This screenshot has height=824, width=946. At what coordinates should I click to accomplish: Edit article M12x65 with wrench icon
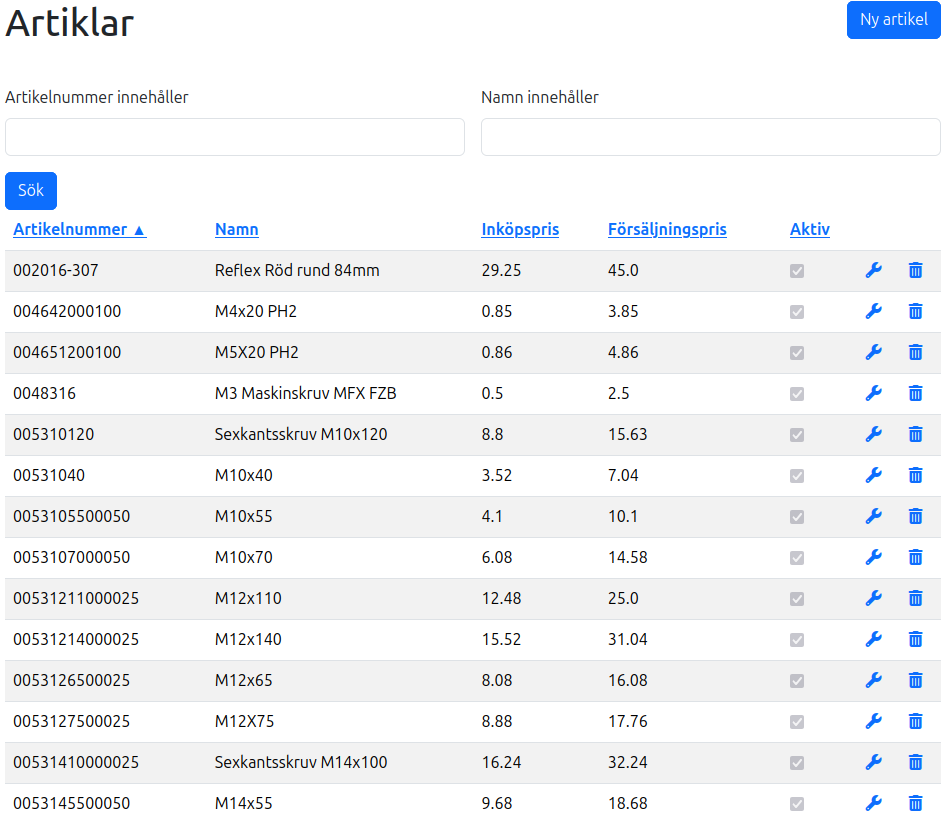[873, 680]
